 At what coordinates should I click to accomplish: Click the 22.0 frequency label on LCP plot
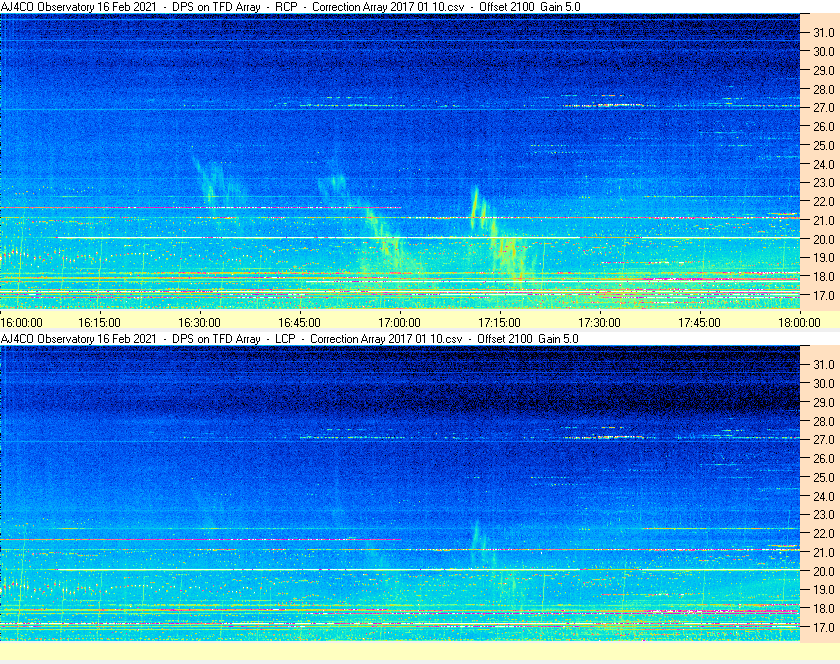(x=824, y=533)
